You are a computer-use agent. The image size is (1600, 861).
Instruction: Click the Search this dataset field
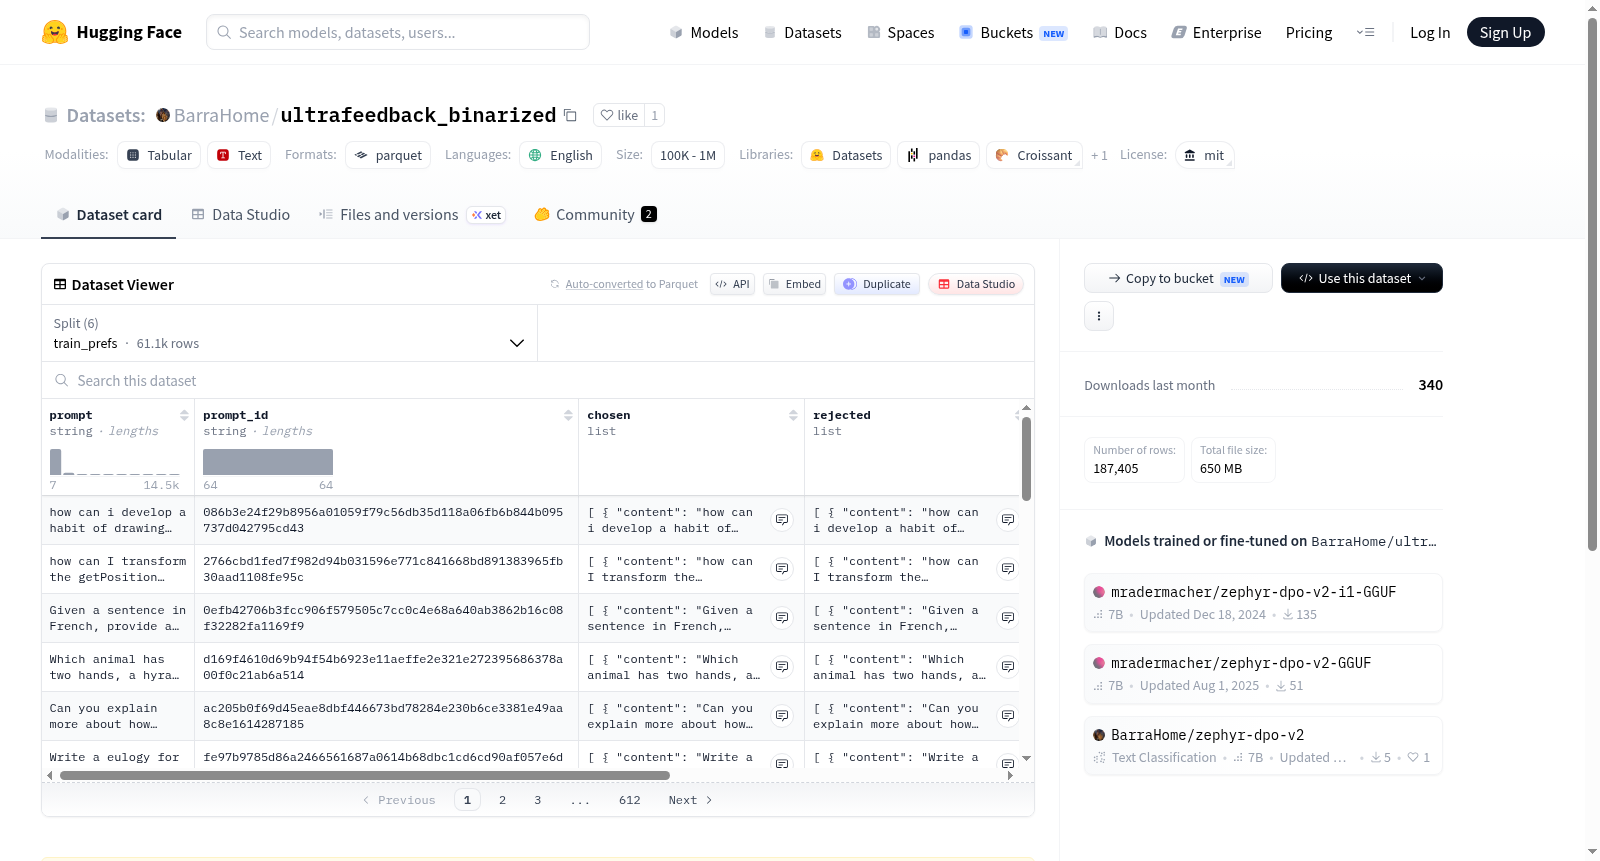538,381
